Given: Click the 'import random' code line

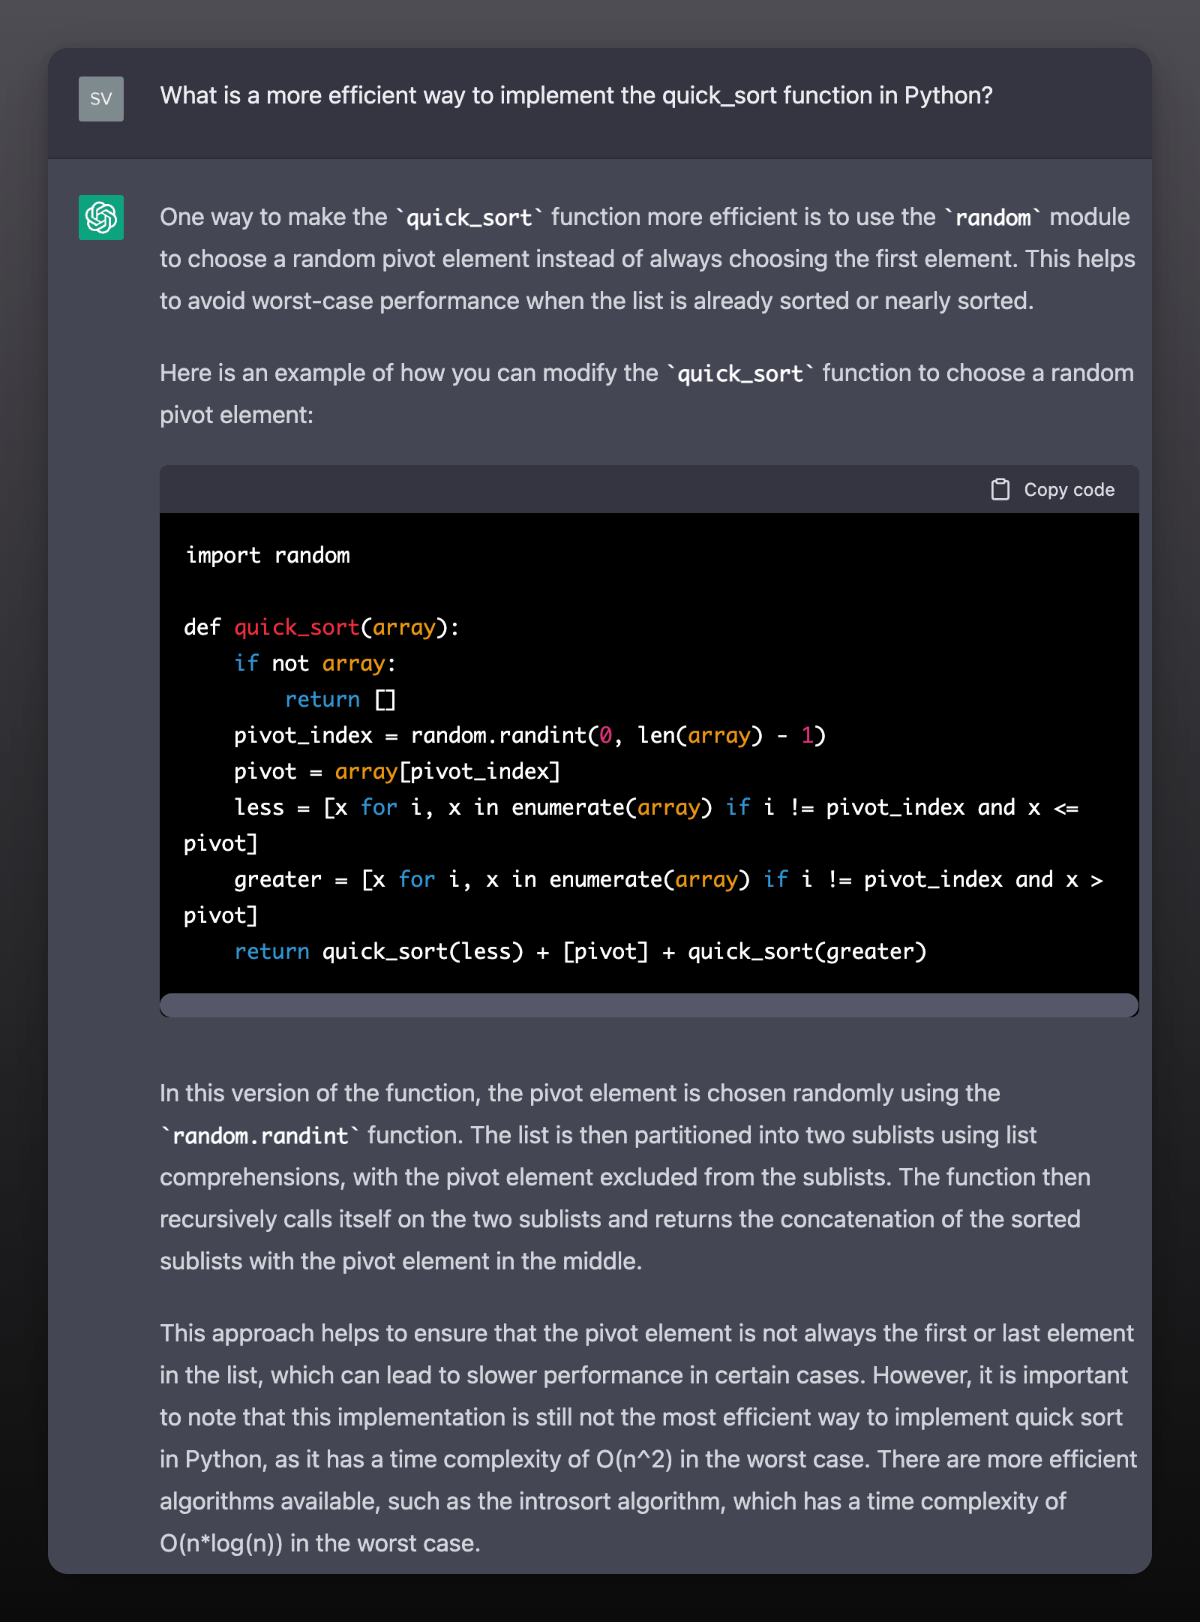Looking at the screenshot, I should [267, 555].
